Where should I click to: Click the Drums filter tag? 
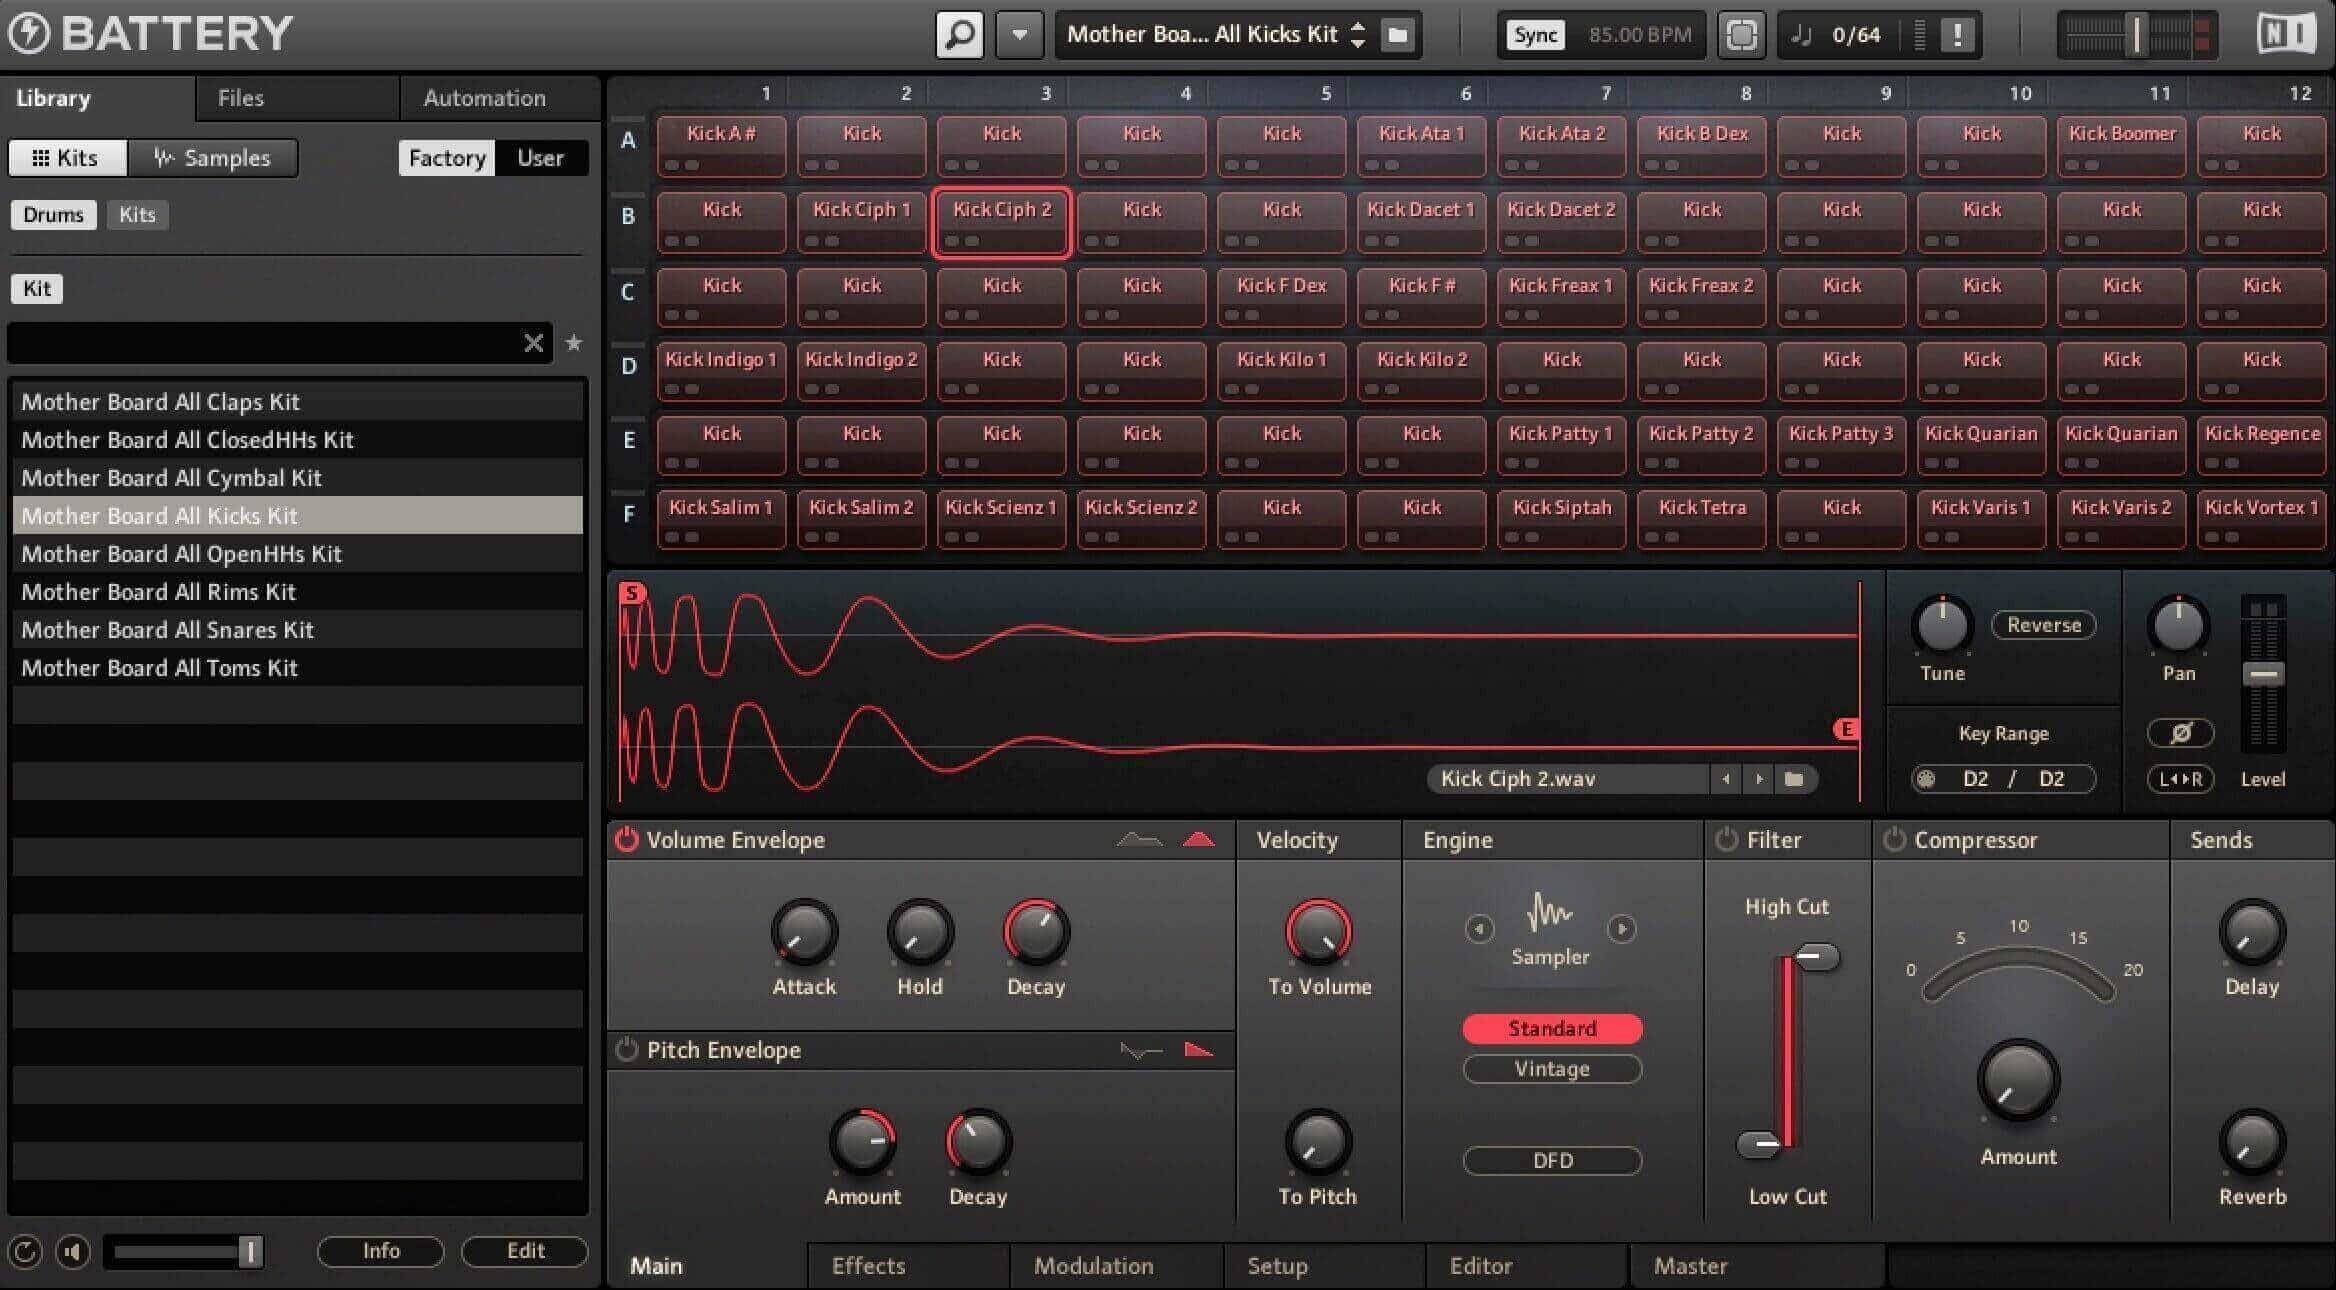tap(53, 215)
